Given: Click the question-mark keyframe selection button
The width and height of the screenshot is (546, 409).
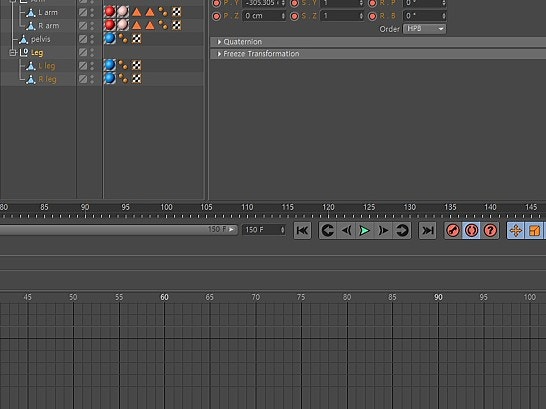Looking at the screenshot, I should [490, 230].
